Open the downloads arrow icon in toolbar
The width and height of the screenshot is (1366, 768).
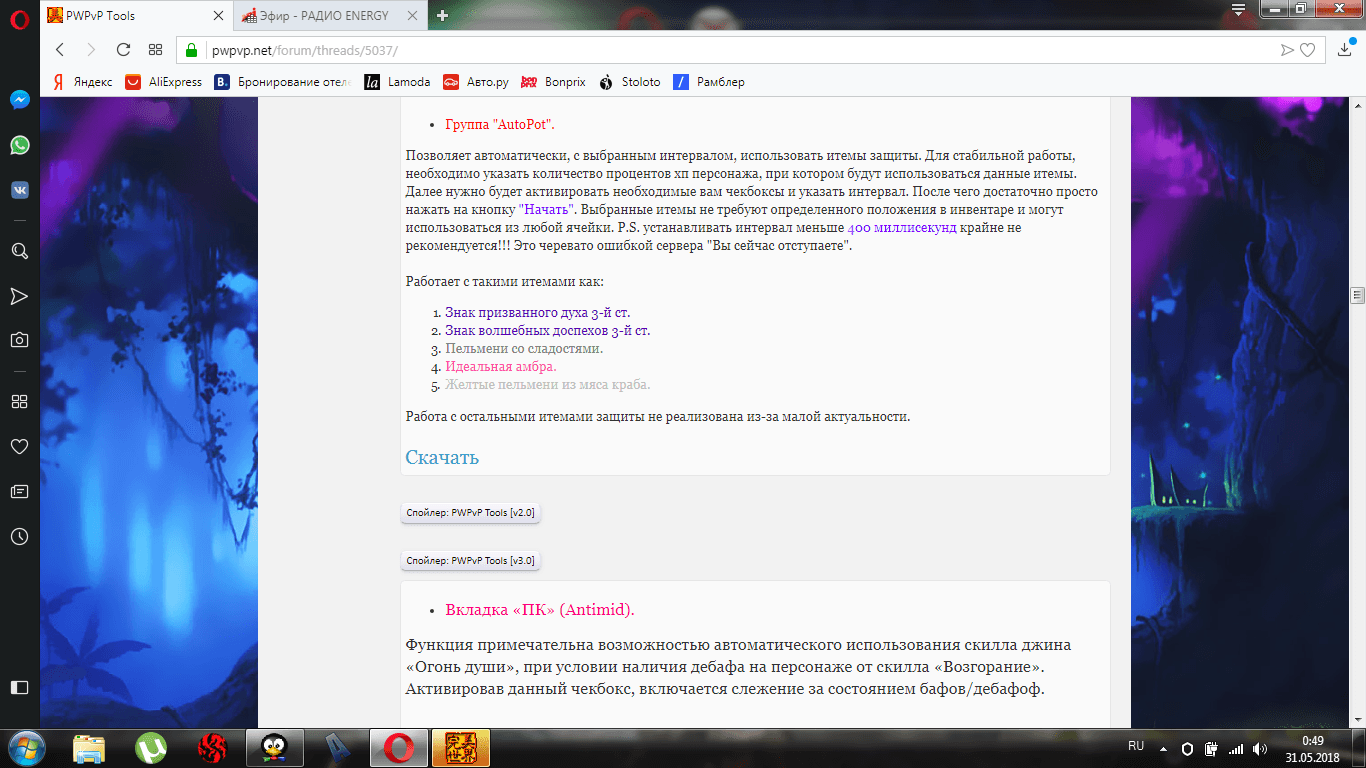click(x=1345, y=49)
